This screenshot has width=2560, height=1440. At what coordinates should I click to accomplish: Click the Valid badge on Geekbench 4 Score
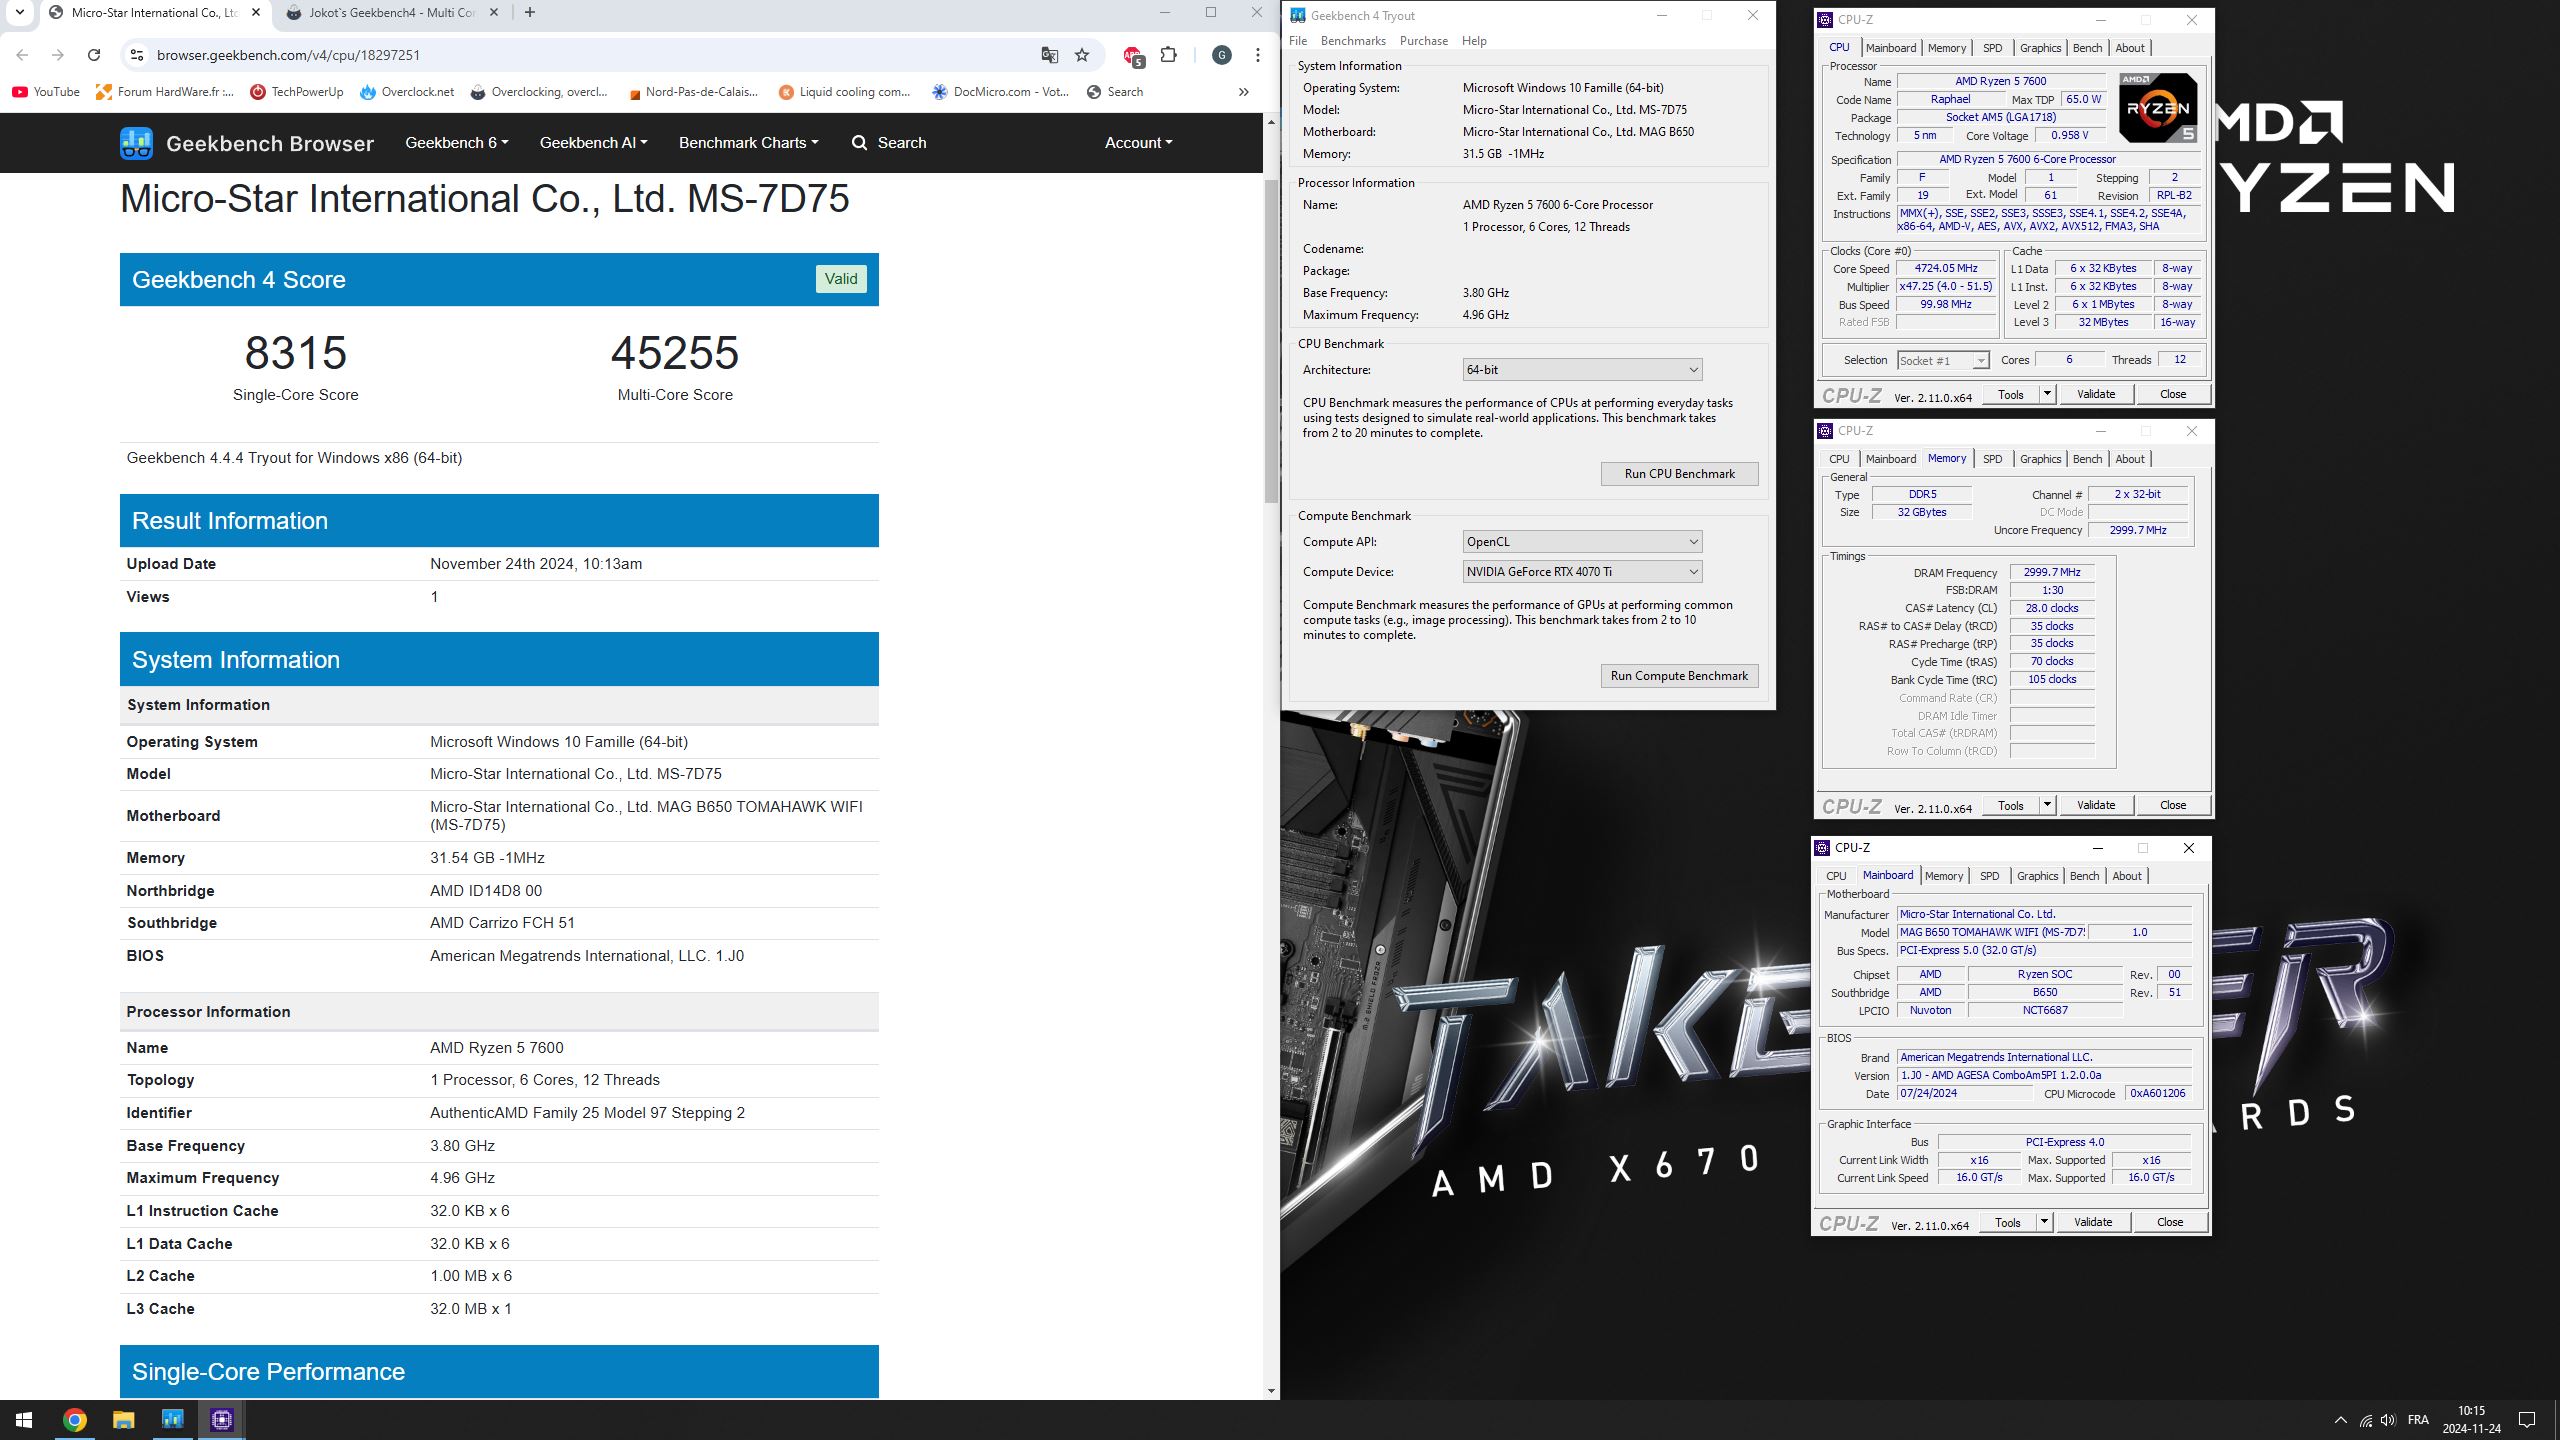pos(841,279)
